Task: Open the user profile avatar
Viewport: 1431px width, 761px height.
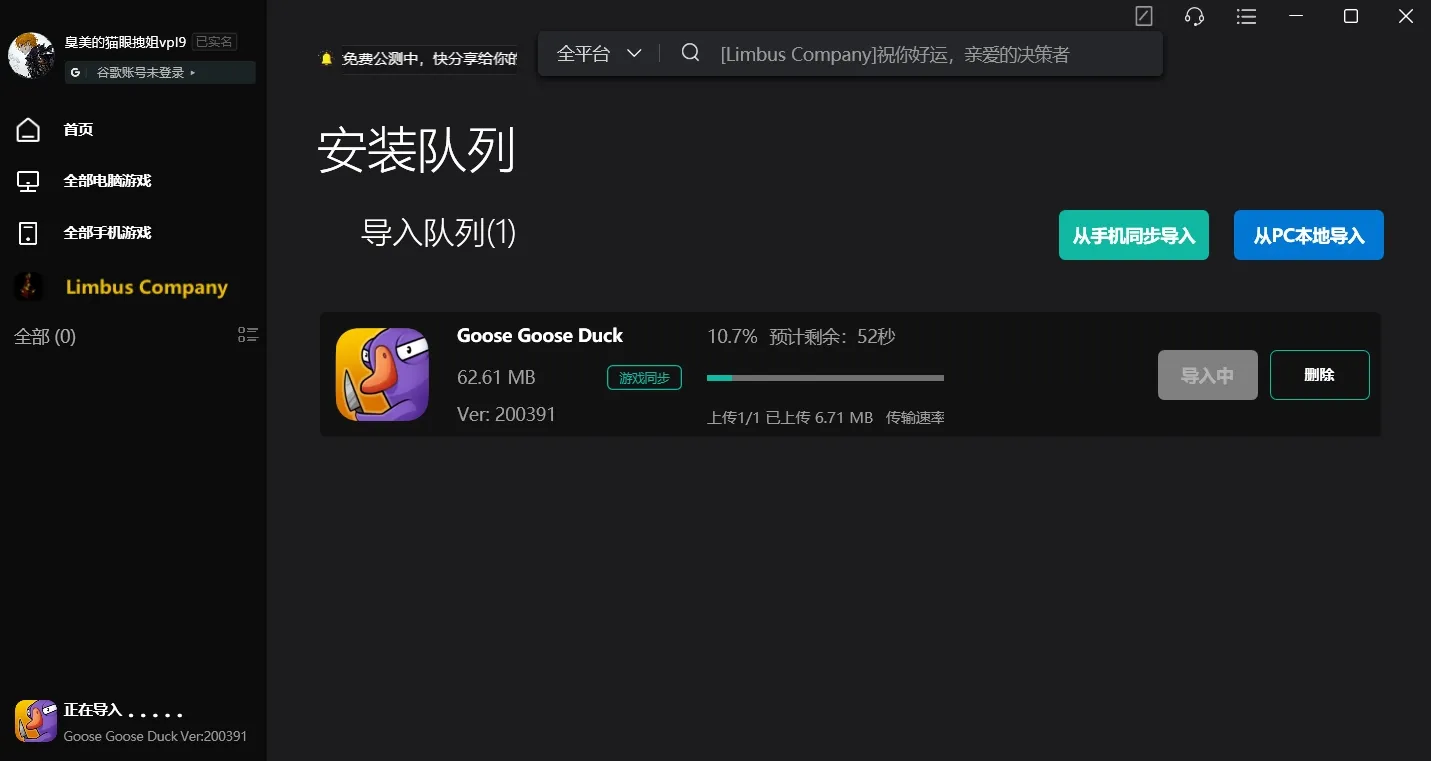Action: click(31, 55)
